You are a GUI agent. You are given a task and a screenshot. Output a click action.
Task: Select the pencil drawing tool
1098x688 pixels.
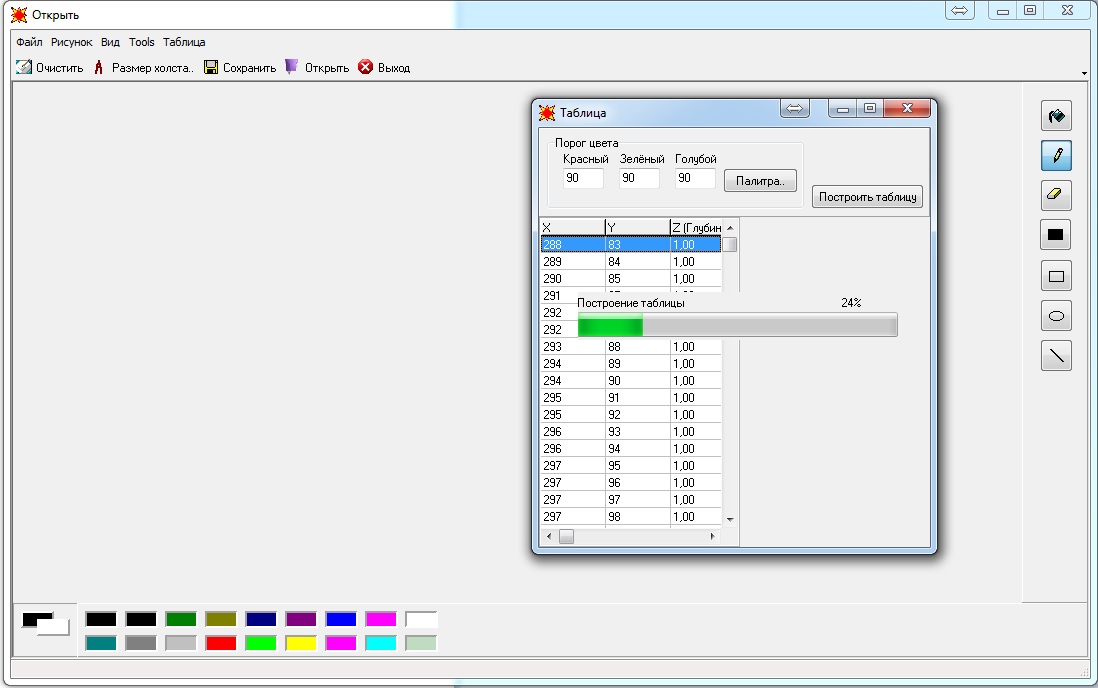point(1056,156)
